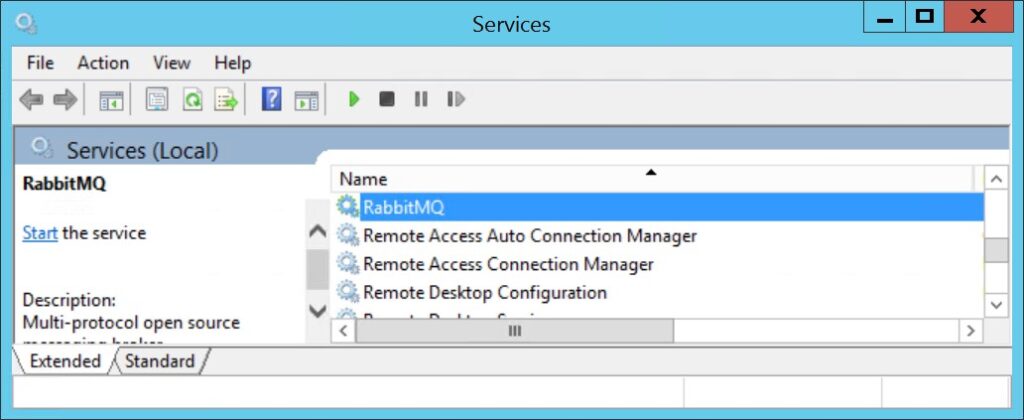This screenshot has width=1024, height=420.
Task: Toggle the Show/Hide Console Tree icon
Action: pos(111,100)
